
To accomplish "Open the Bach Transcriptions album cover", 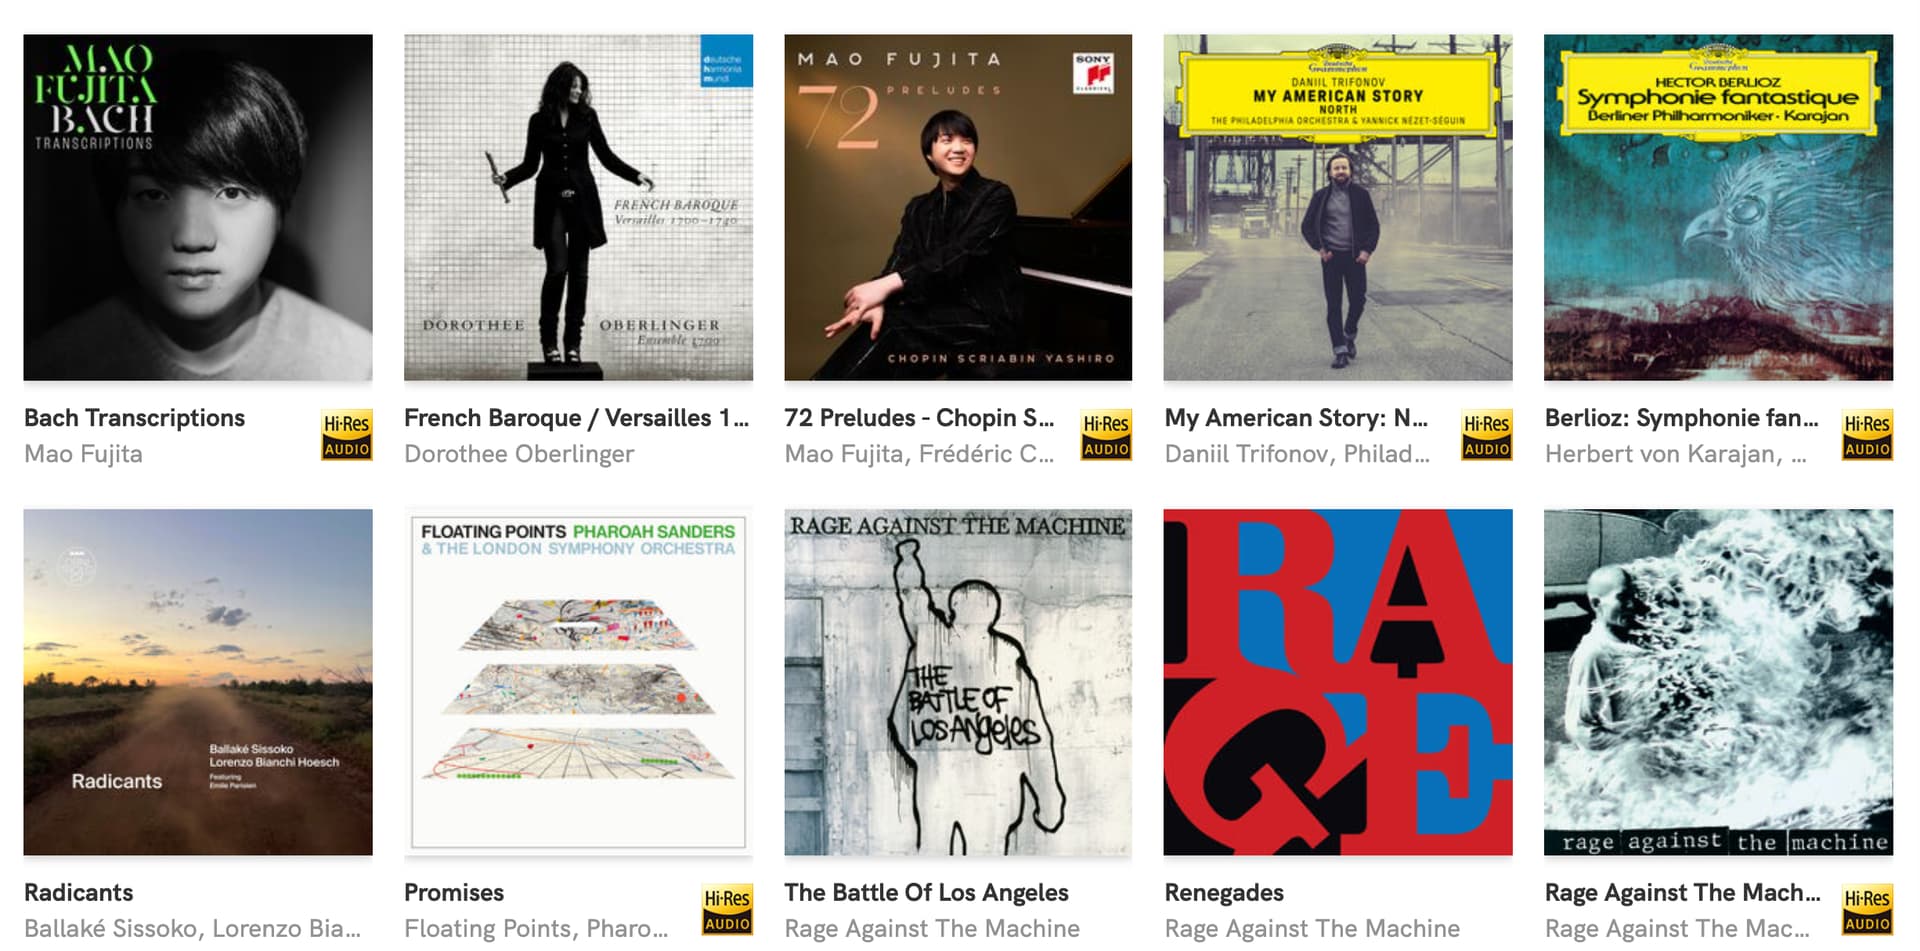I will [198, 207].
